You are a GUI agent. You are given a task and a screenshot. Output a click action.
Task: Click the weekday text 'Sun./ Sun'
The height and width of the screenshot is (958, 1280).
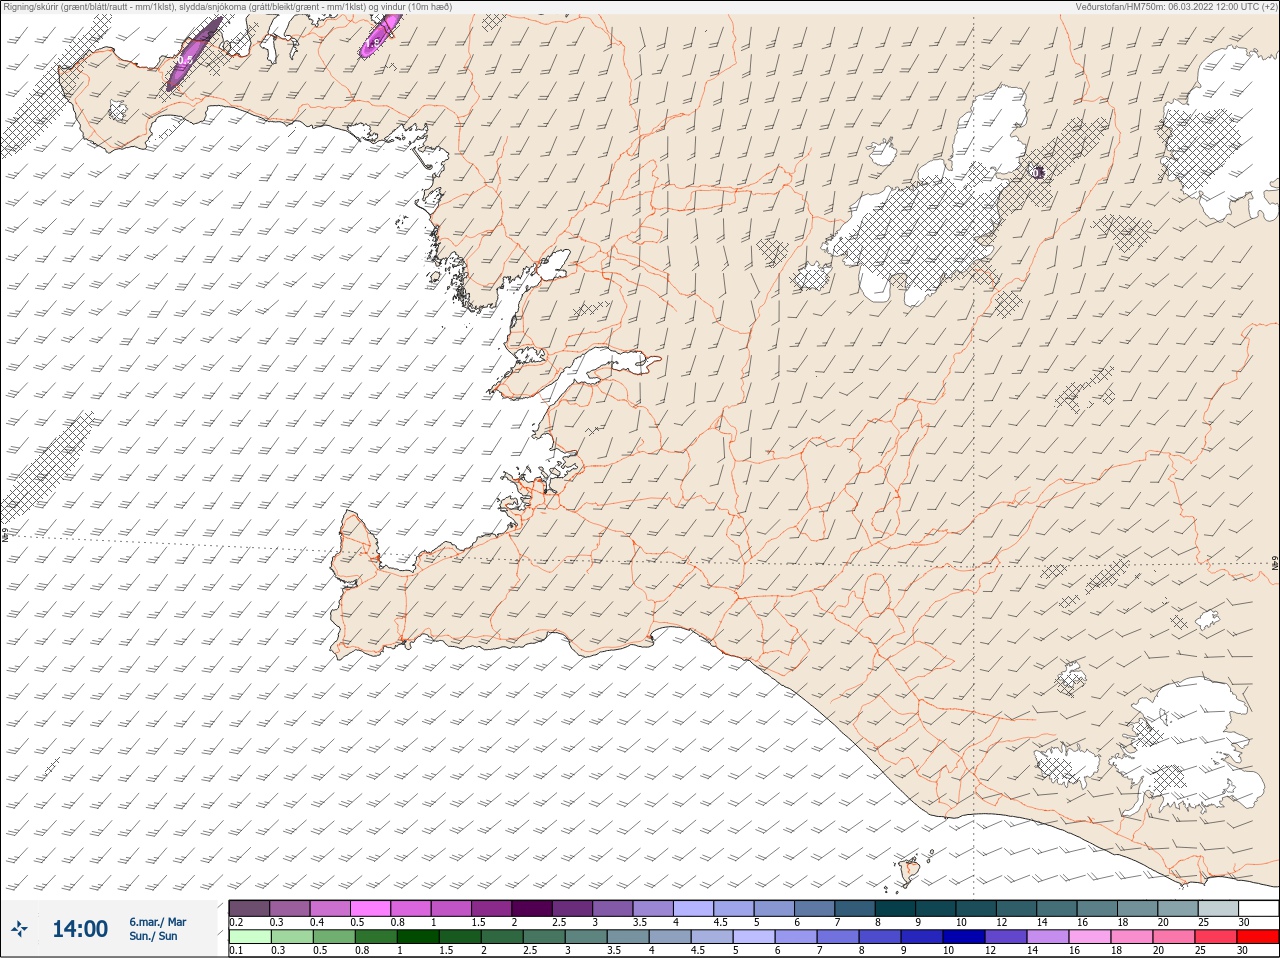[153, 937]
